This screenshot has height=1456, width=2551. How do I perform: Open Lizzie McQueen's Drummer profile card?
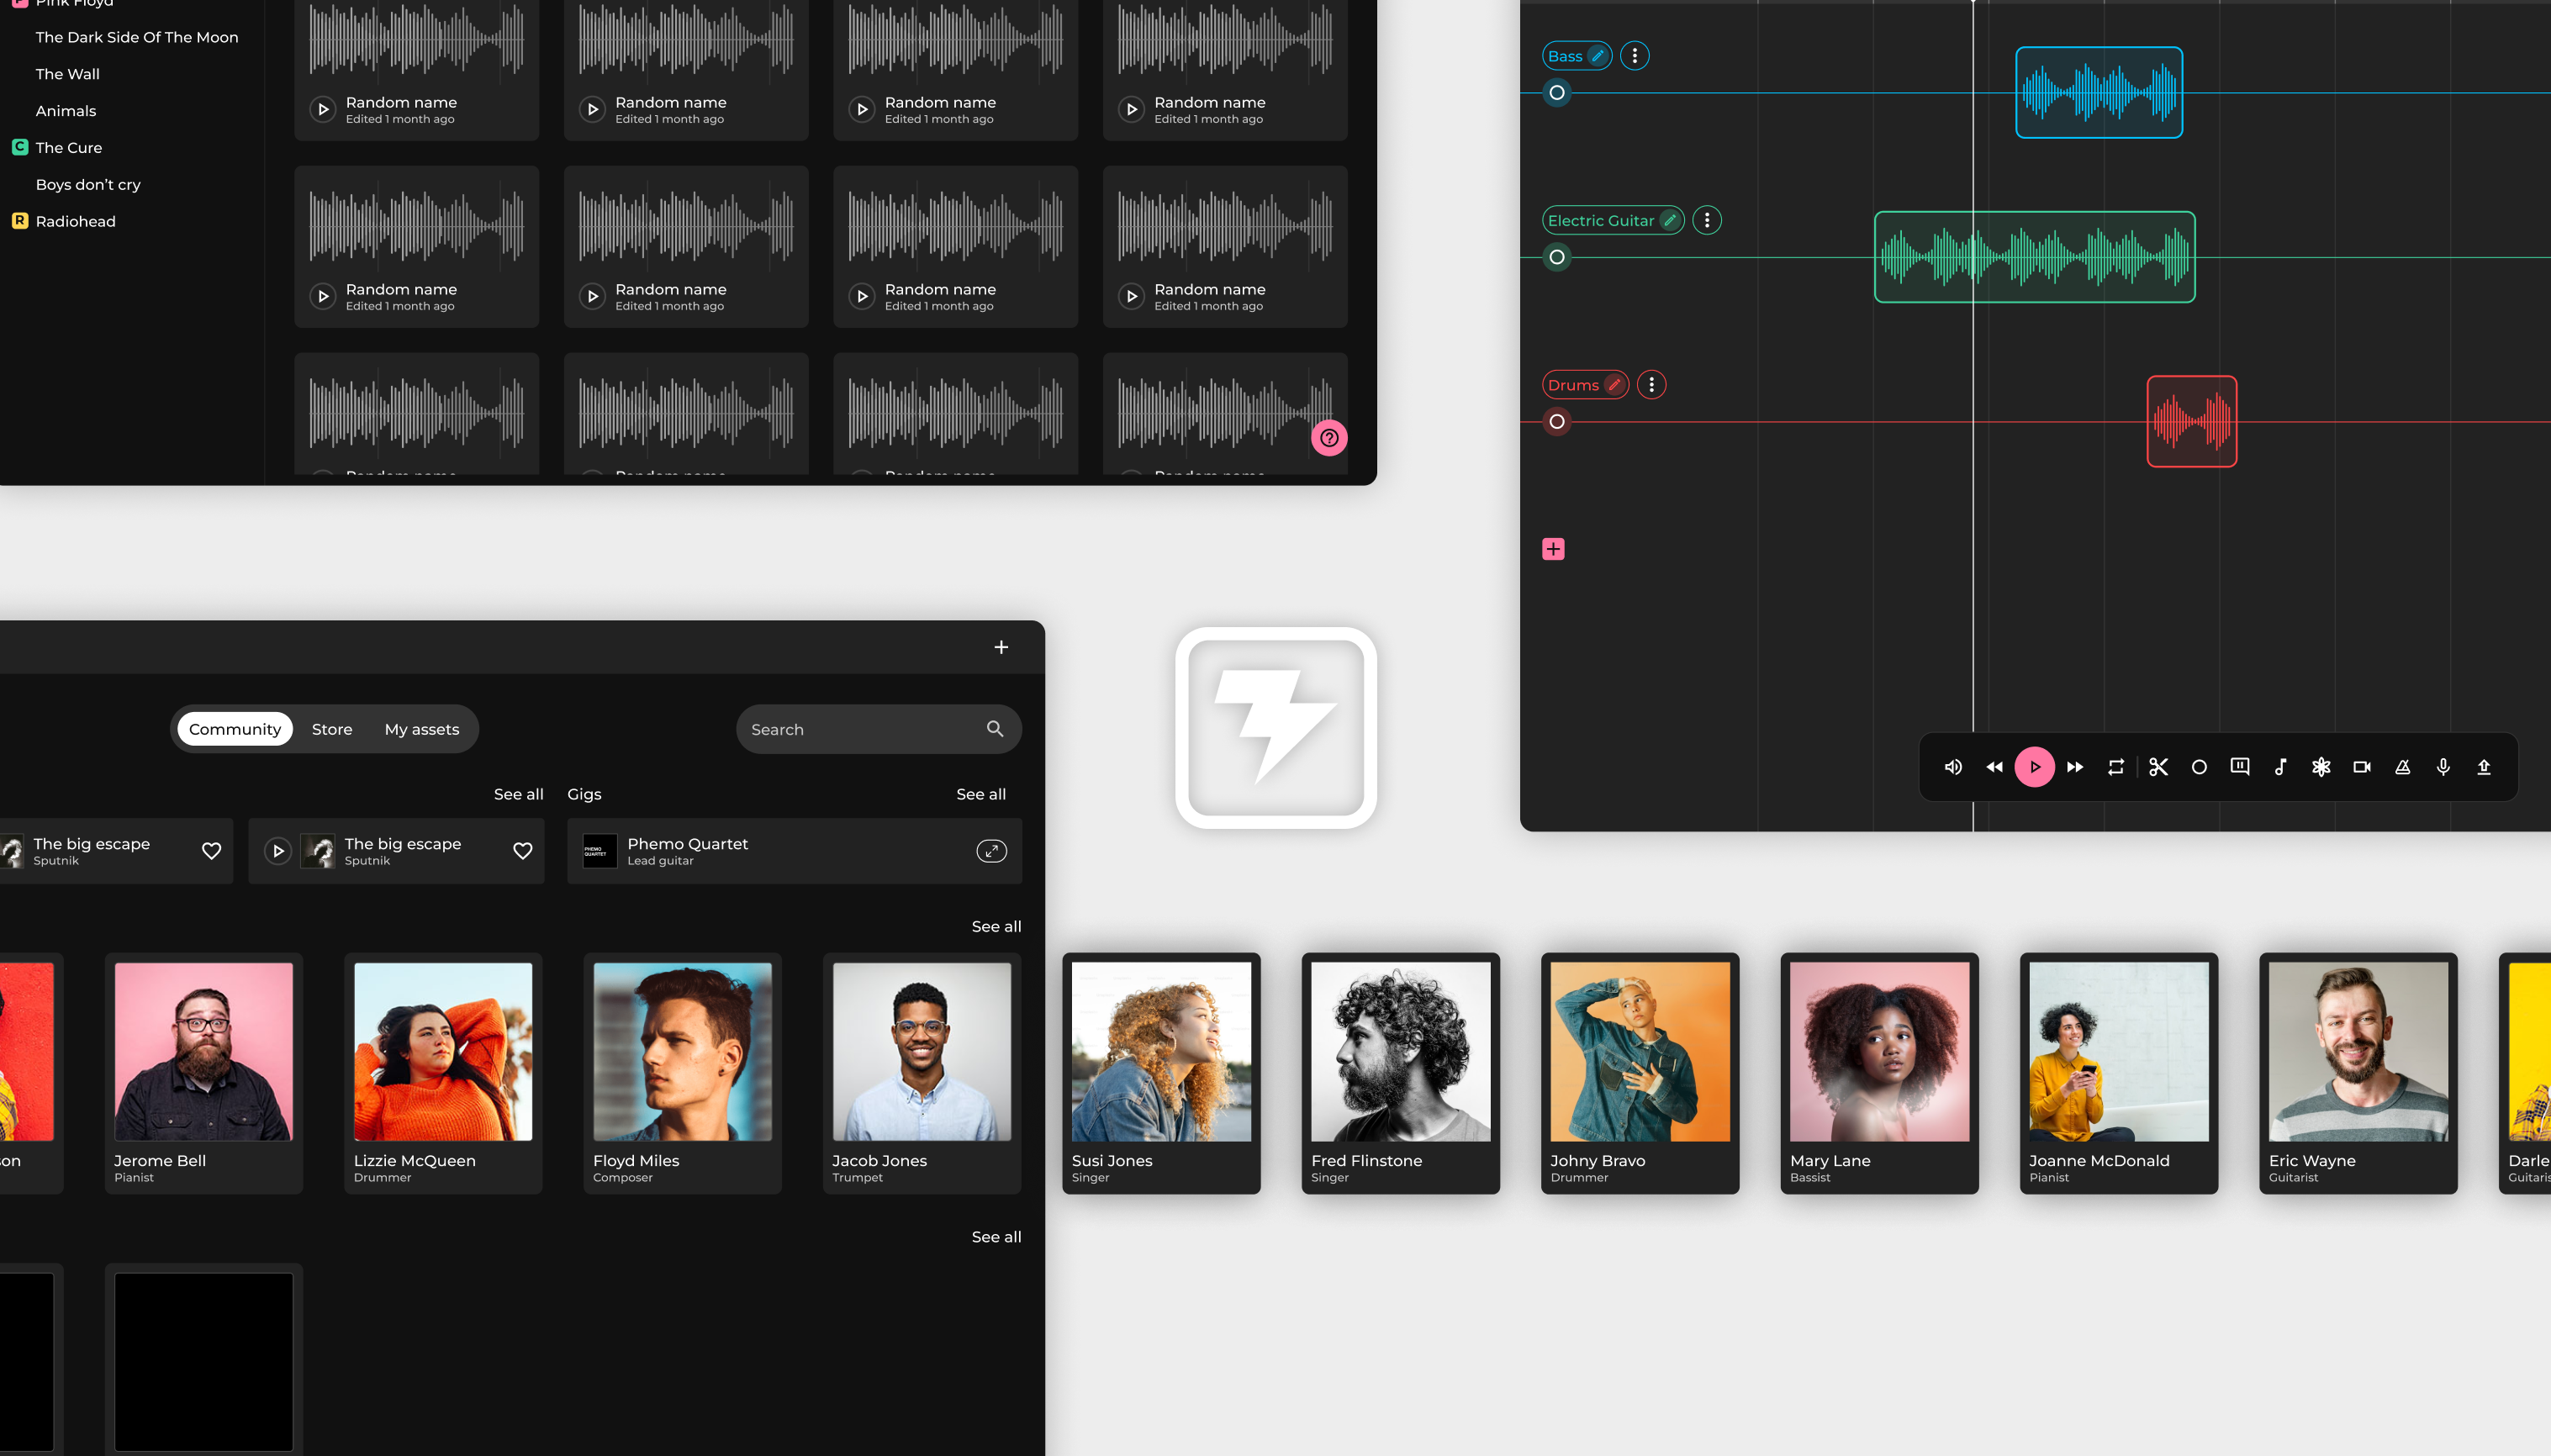coord(443,1073)
